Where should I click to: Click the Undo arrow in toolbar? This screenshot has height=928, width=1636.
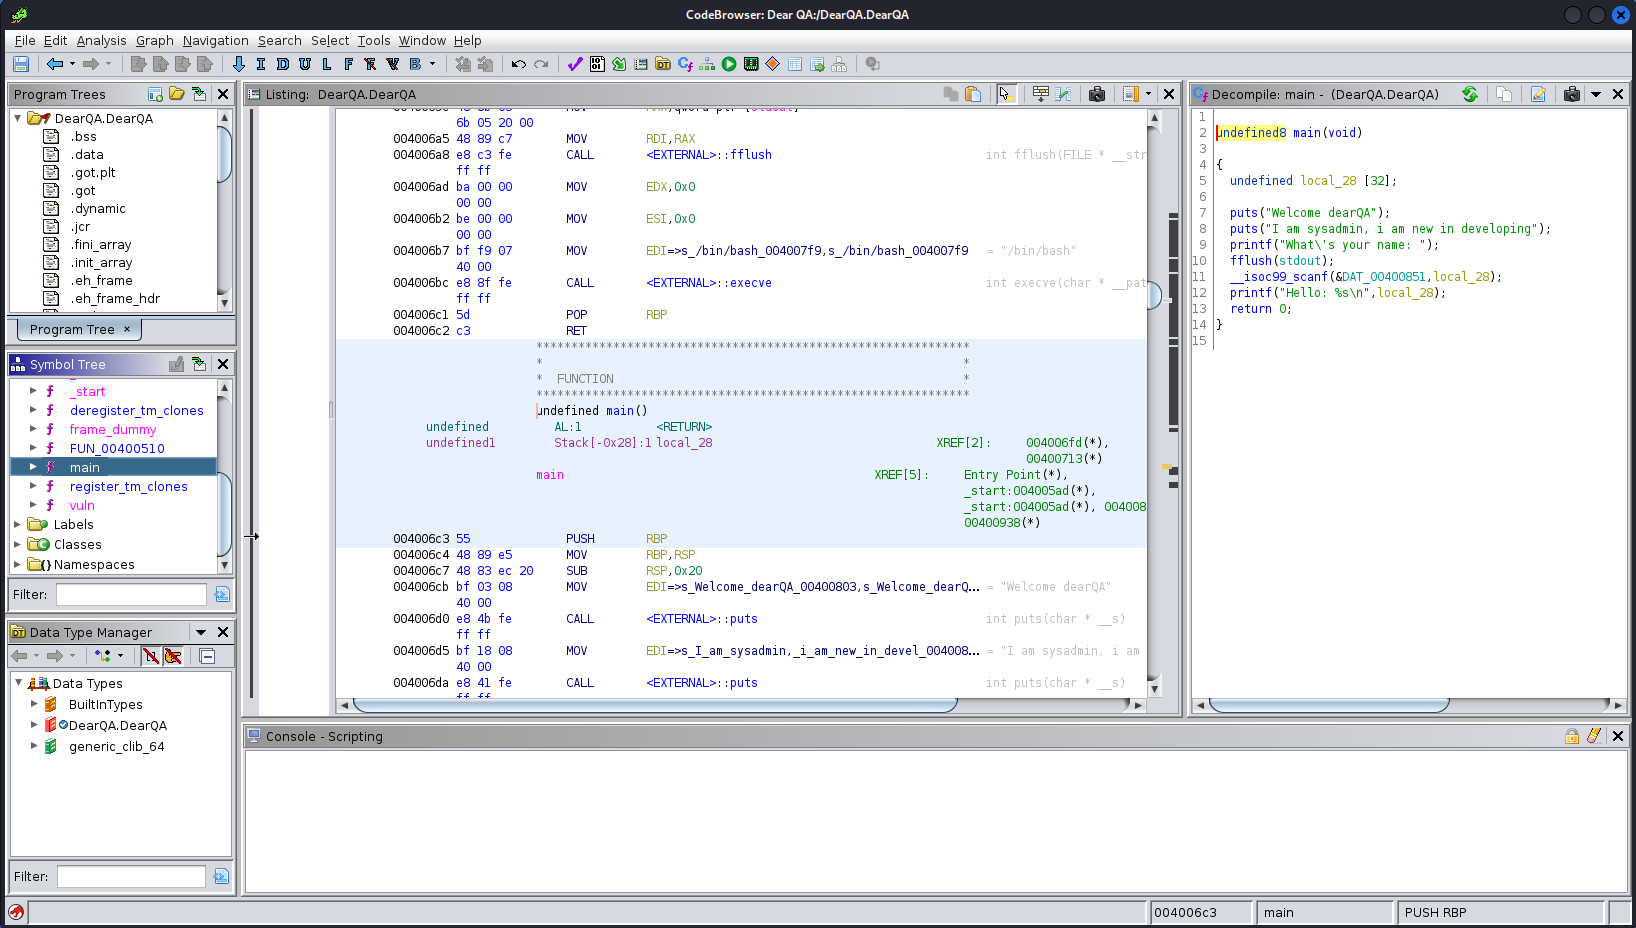click(518, 64)
